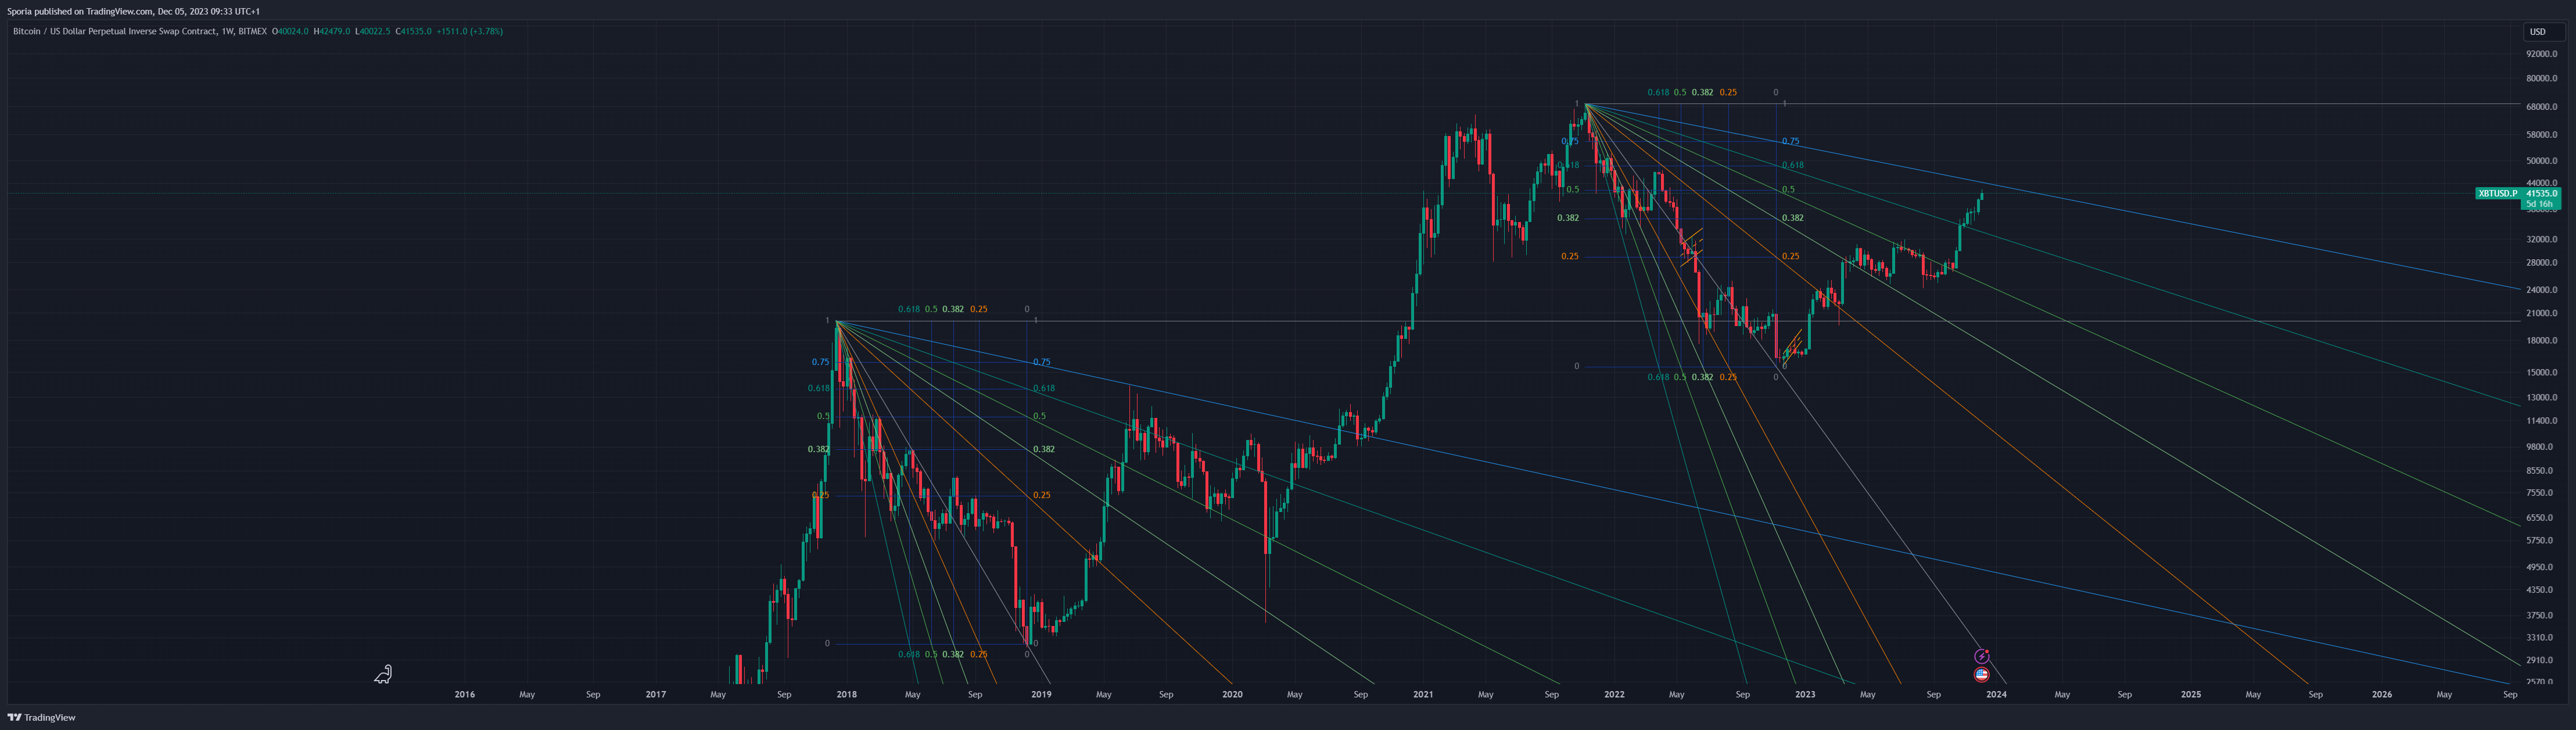Image resolution: width=2576 pixels, height=730 pixels.
Task: Click the 21000.0 price axis label
Action: (2541, 313)
